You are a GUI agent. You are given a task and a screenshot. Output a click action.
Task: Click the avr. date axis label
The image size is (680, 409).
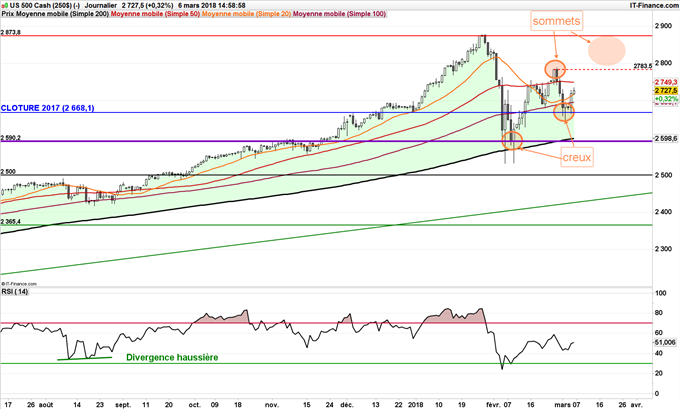pos(636,405)
